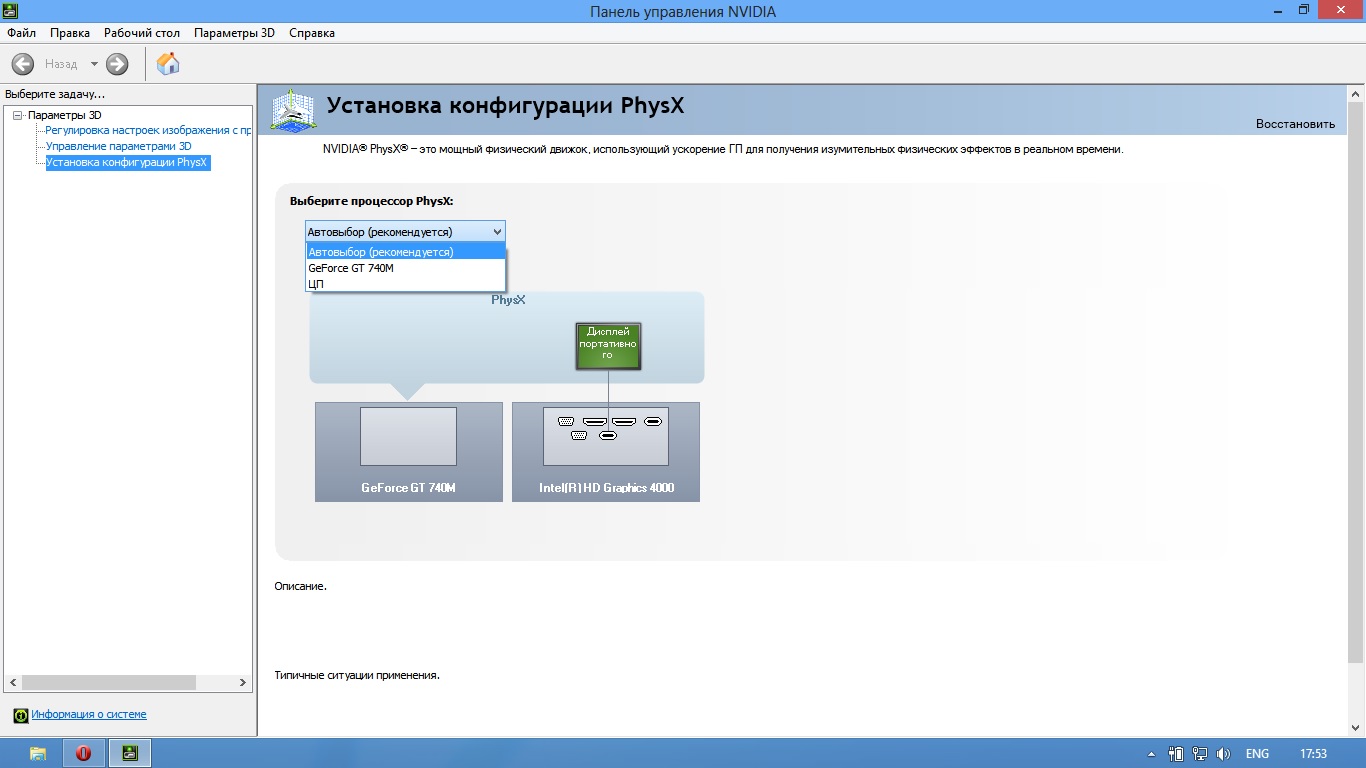Viewport: 1366px width, 768px height.
Task: Click the main pane scroll-down arrow
Action: (x=1356, y=727)
